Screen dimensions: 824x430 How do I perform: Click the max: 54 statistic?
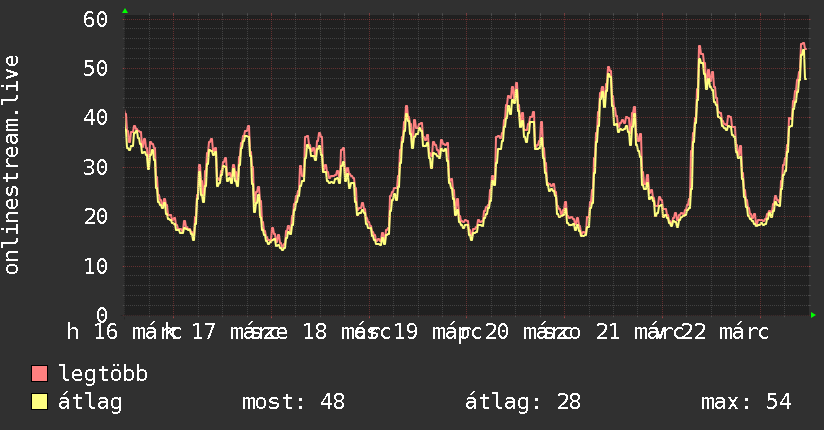[746, 402]
